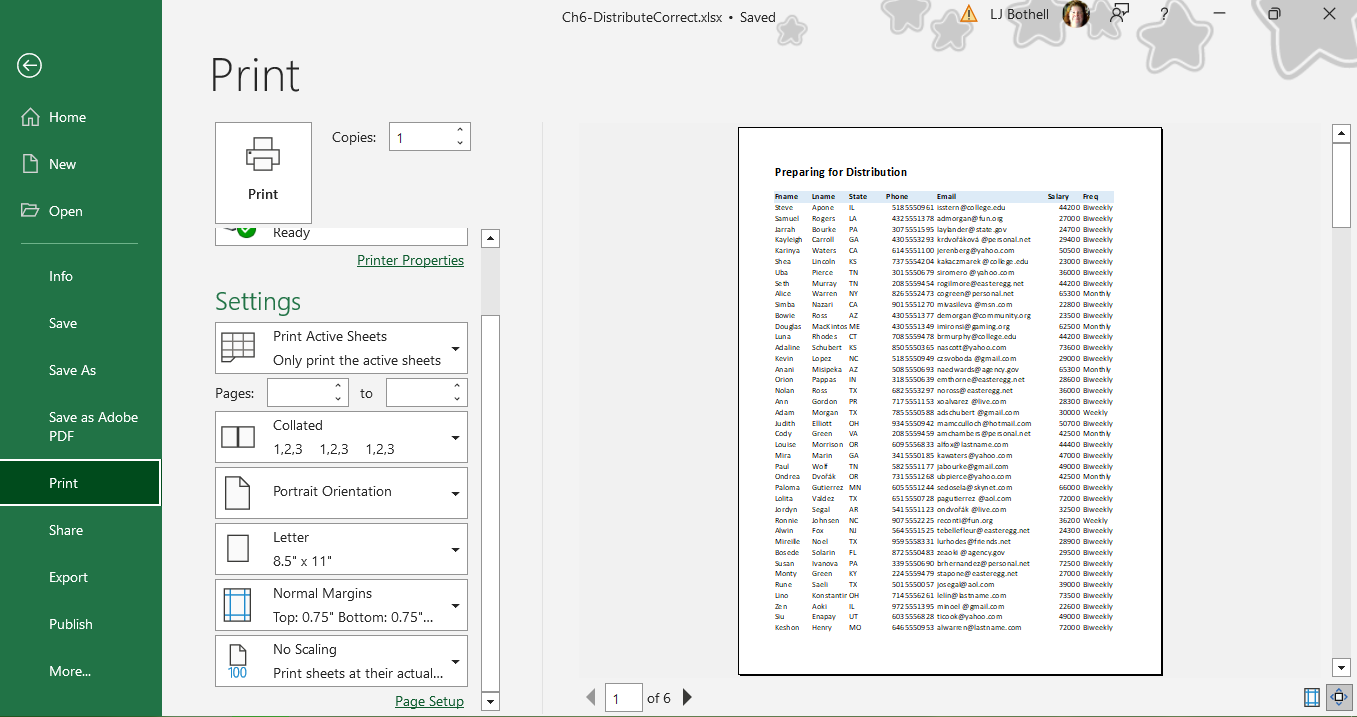Click the next page arrow under the preview

coord(686,697)
